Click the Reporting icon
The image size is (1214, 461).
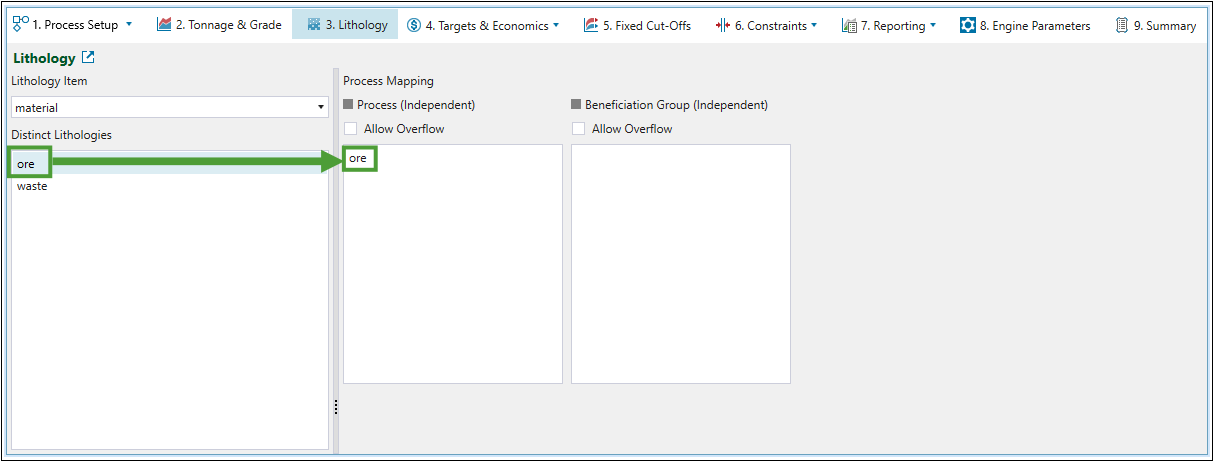pos(849,25)
